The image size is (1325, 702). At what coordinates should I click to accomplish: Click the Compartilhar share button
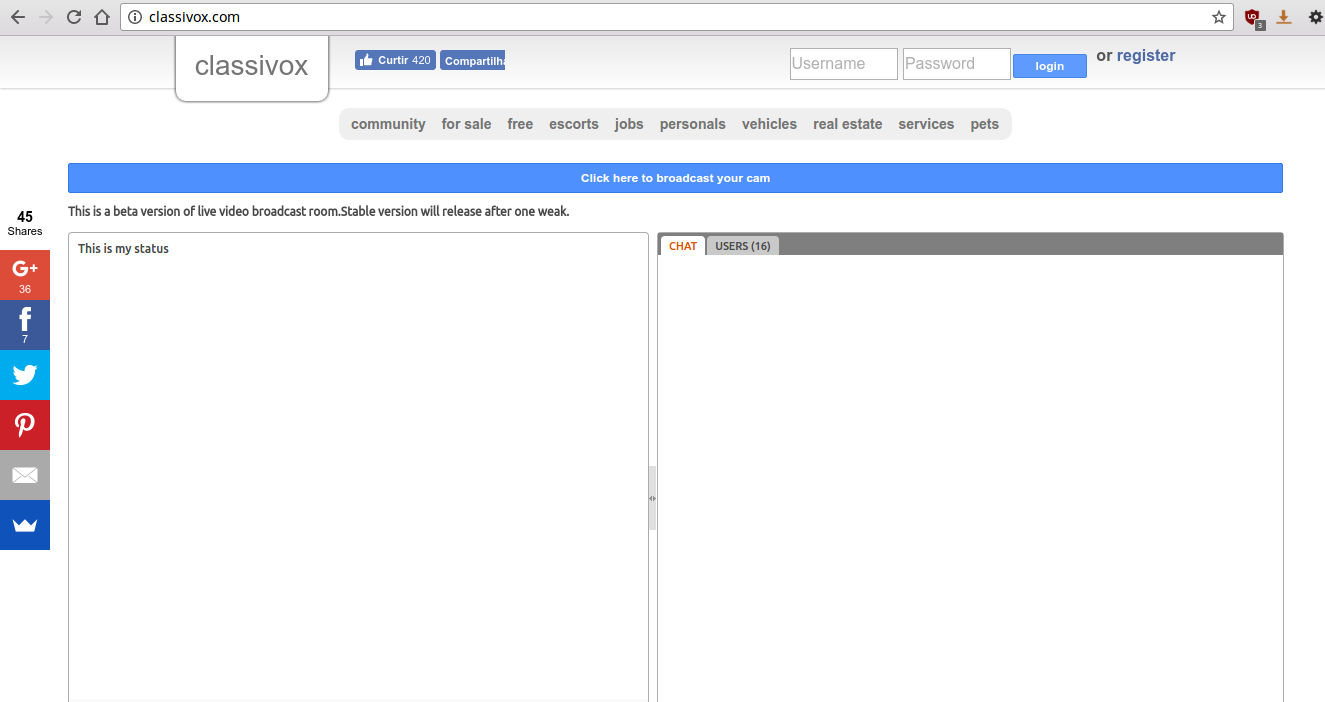473,60
